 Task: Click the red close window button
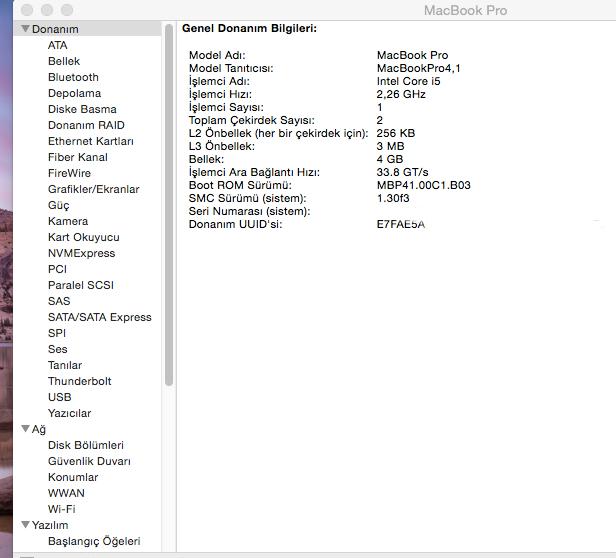[x=25, y=9]
